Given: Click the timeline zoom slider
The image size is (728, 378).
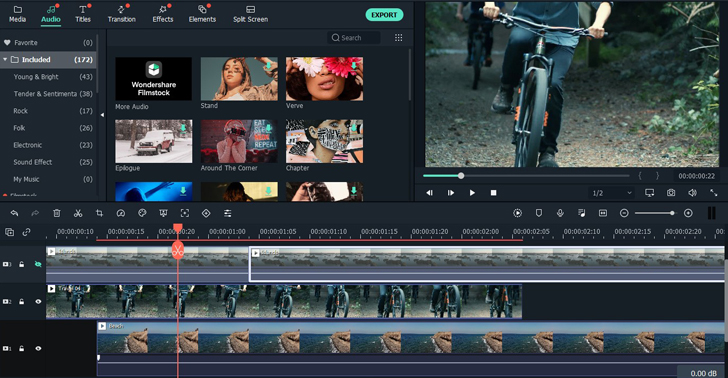Looking at the screenshot, I should click(655, 213).
